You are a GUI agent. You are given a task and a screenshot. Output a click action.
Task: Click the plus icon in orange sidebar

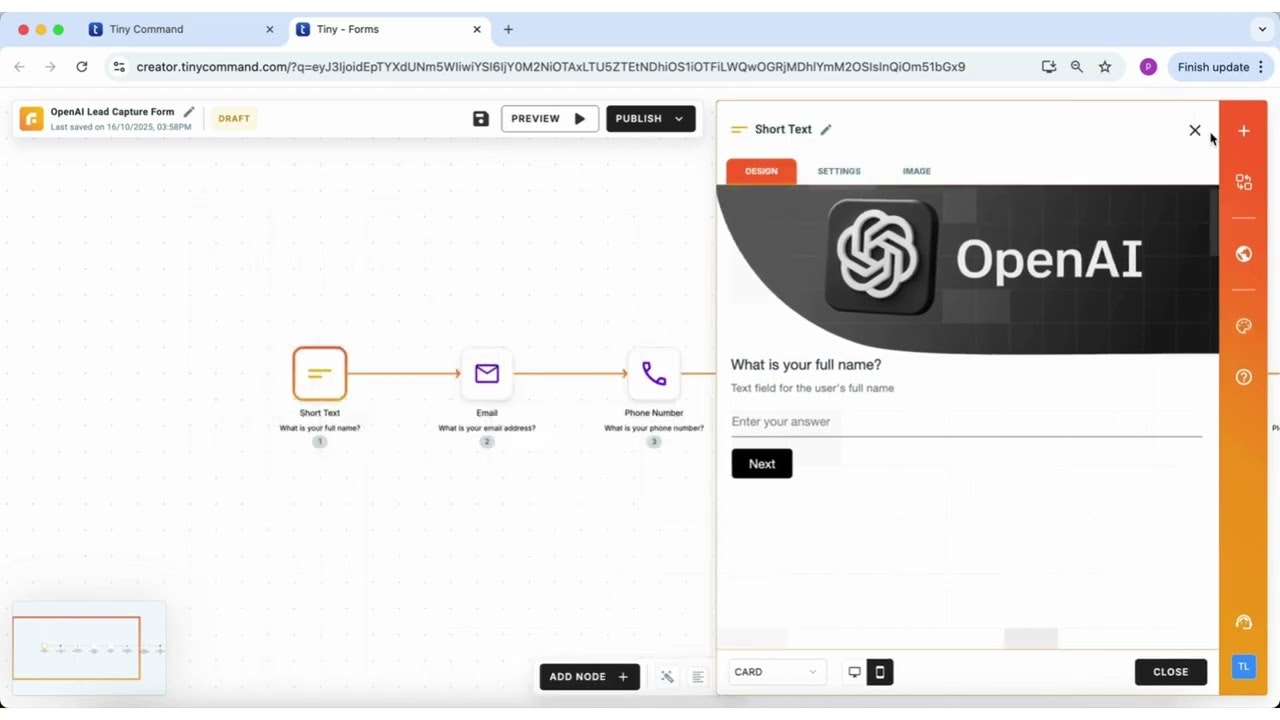1244,131
